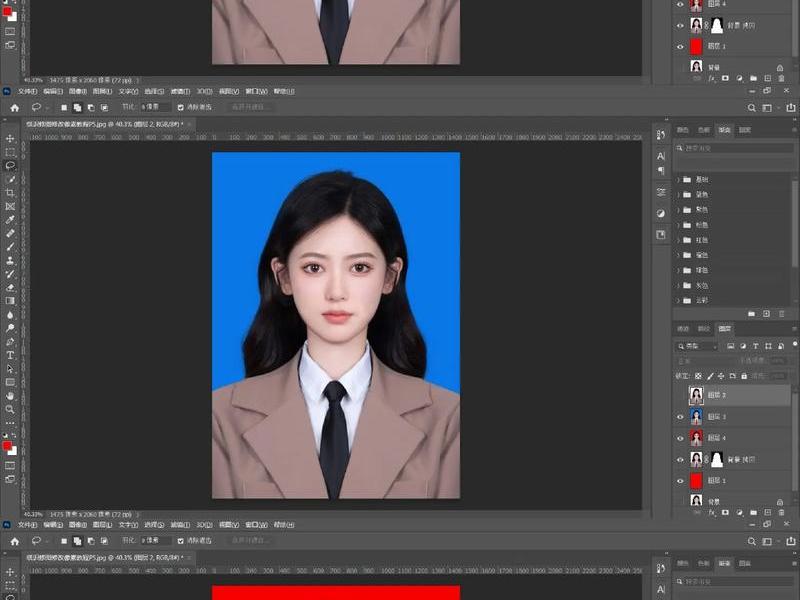Open the 滤镜 menu in the middle window
The height and width of the screenshot is (600, 800).
pos(180,91)
